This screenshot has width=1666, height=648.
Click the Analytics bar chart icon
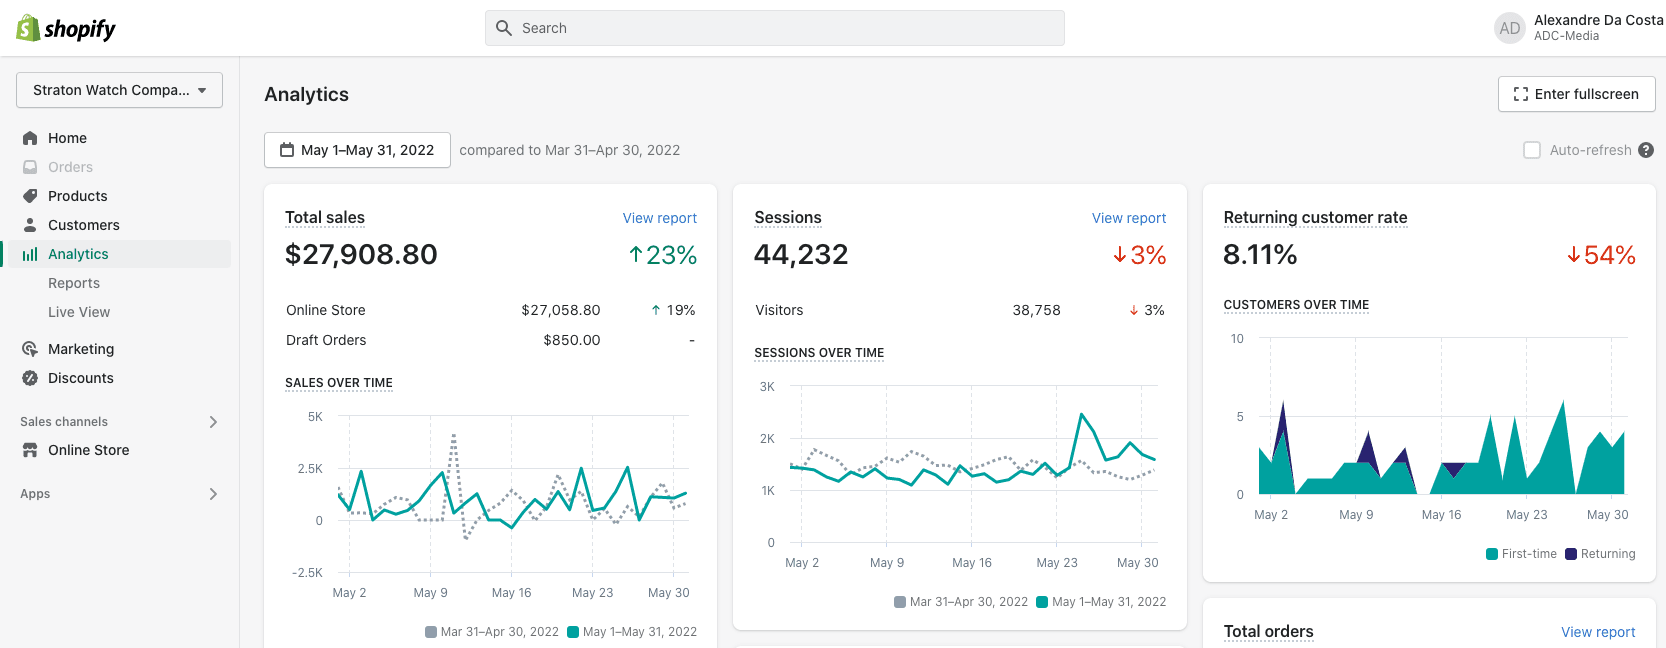[30, 254]
